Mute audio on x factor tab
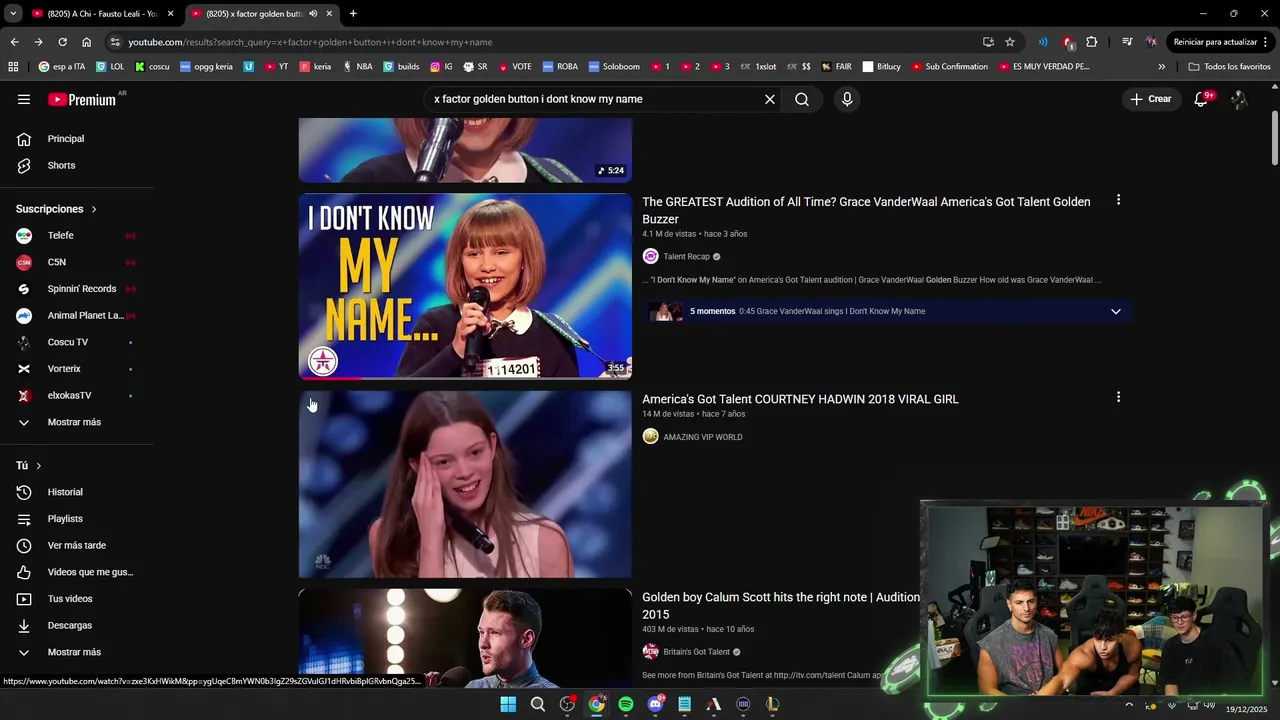Viewport: 1280px width, 720px height. coord(313,14)
